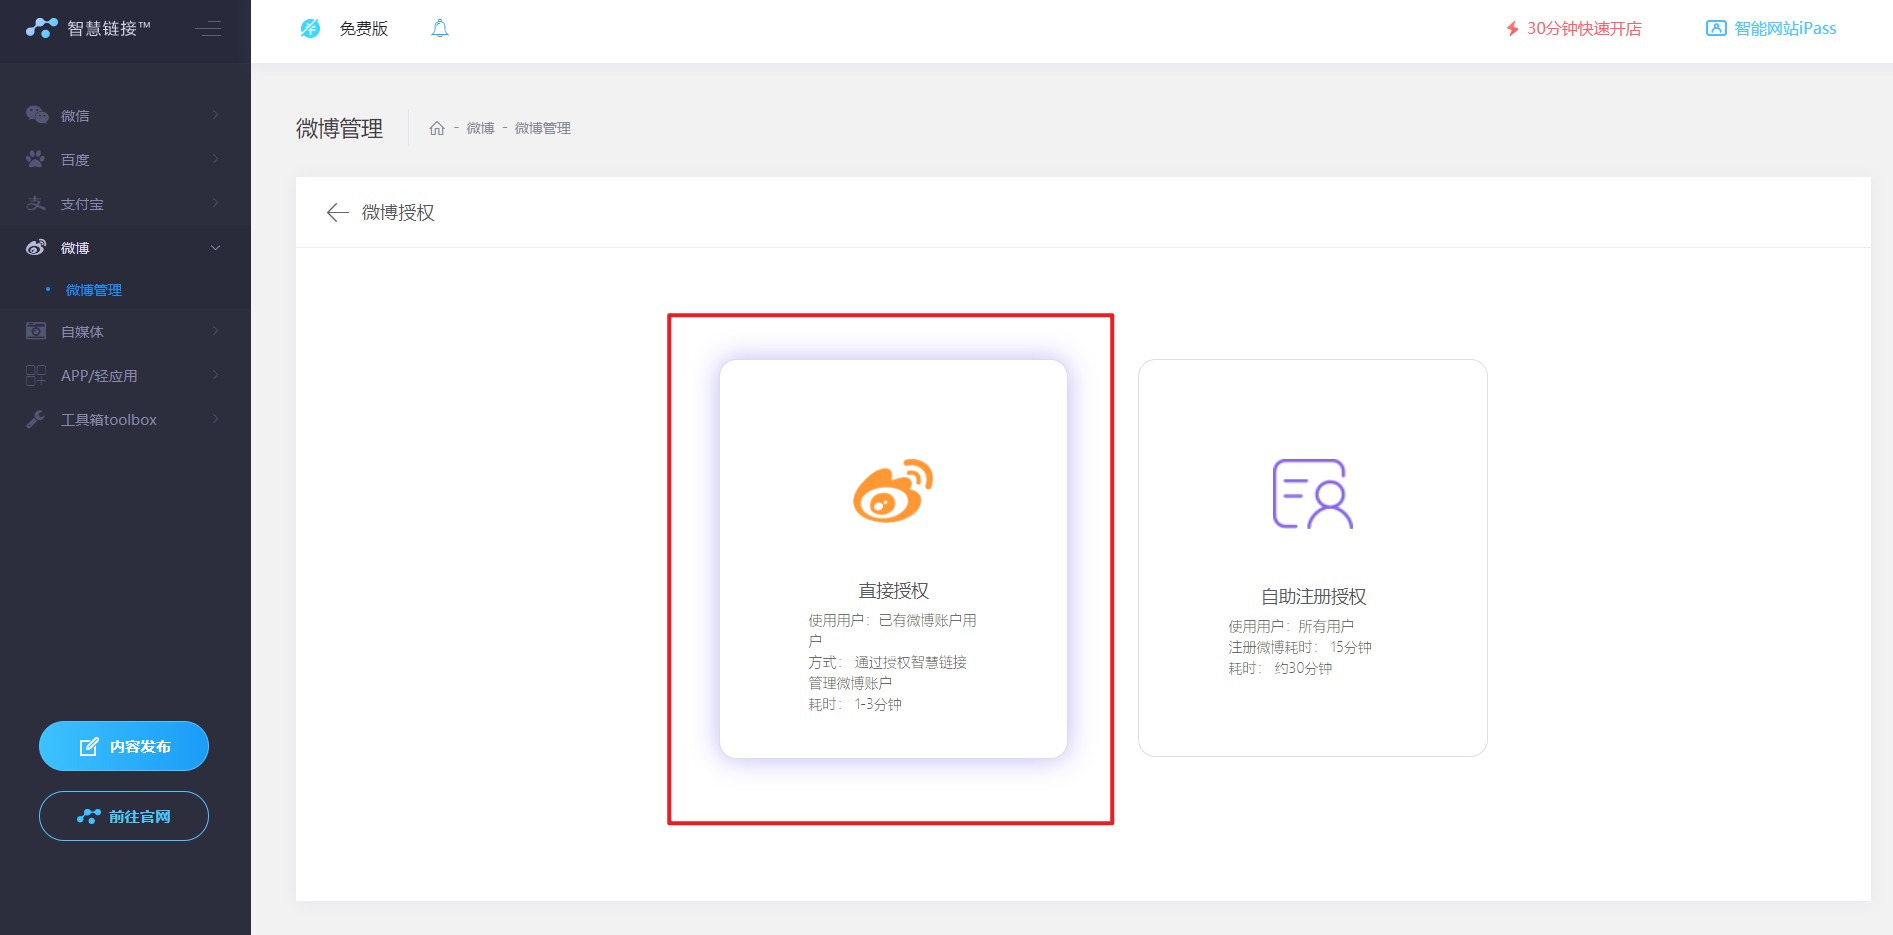Click the 微博管理 page title
Image resolution: width=1893 pixels, height=935 pixels.
tap(340, 128)
